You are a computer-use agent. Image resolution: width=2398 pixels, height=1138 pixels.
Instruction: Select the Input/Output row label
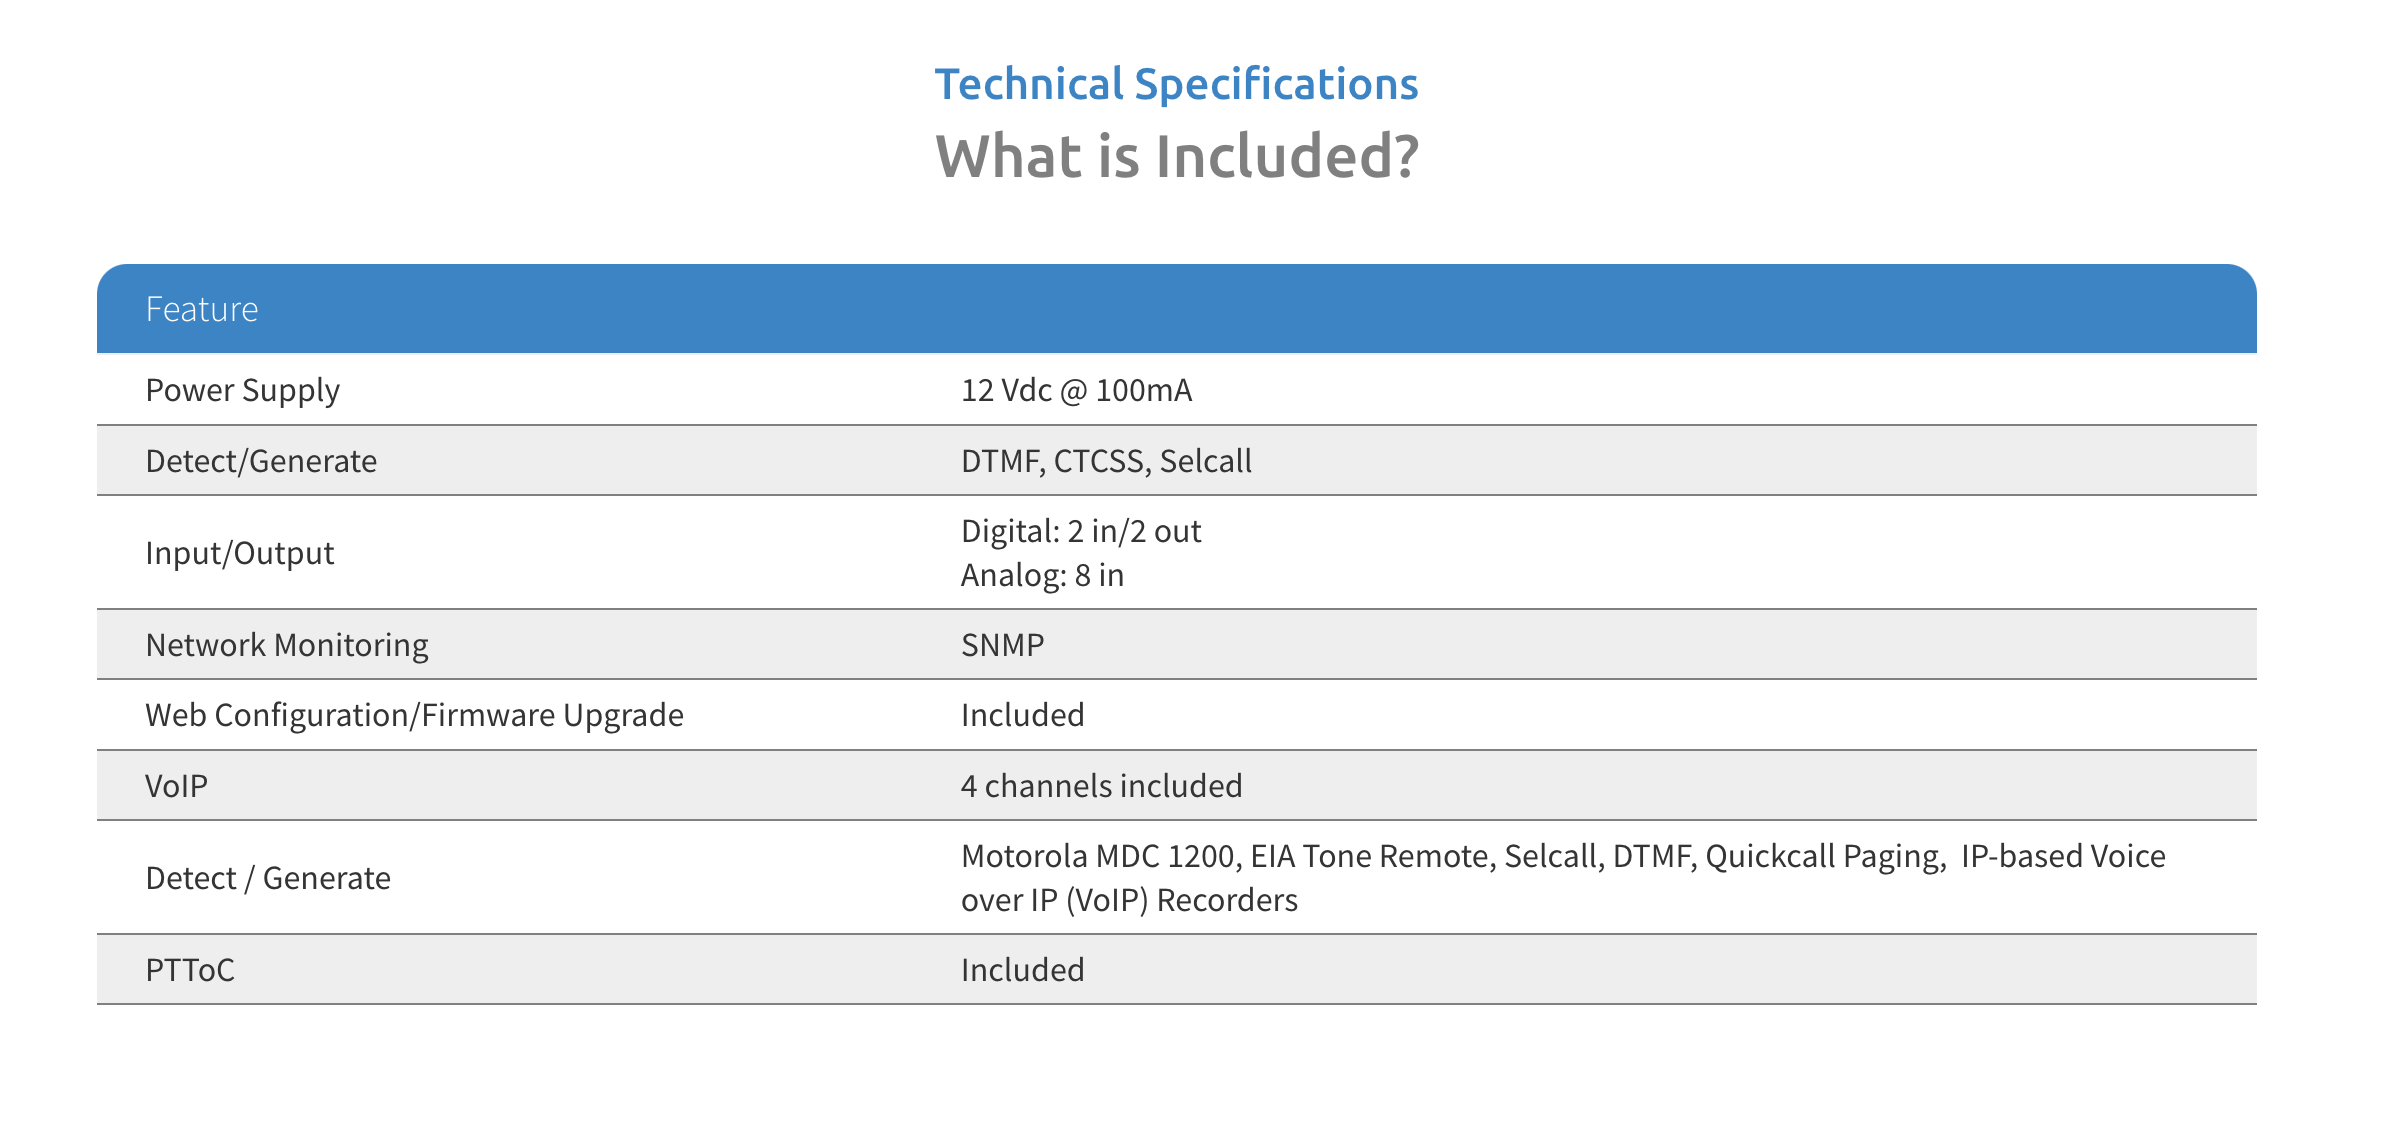(239, 553)
